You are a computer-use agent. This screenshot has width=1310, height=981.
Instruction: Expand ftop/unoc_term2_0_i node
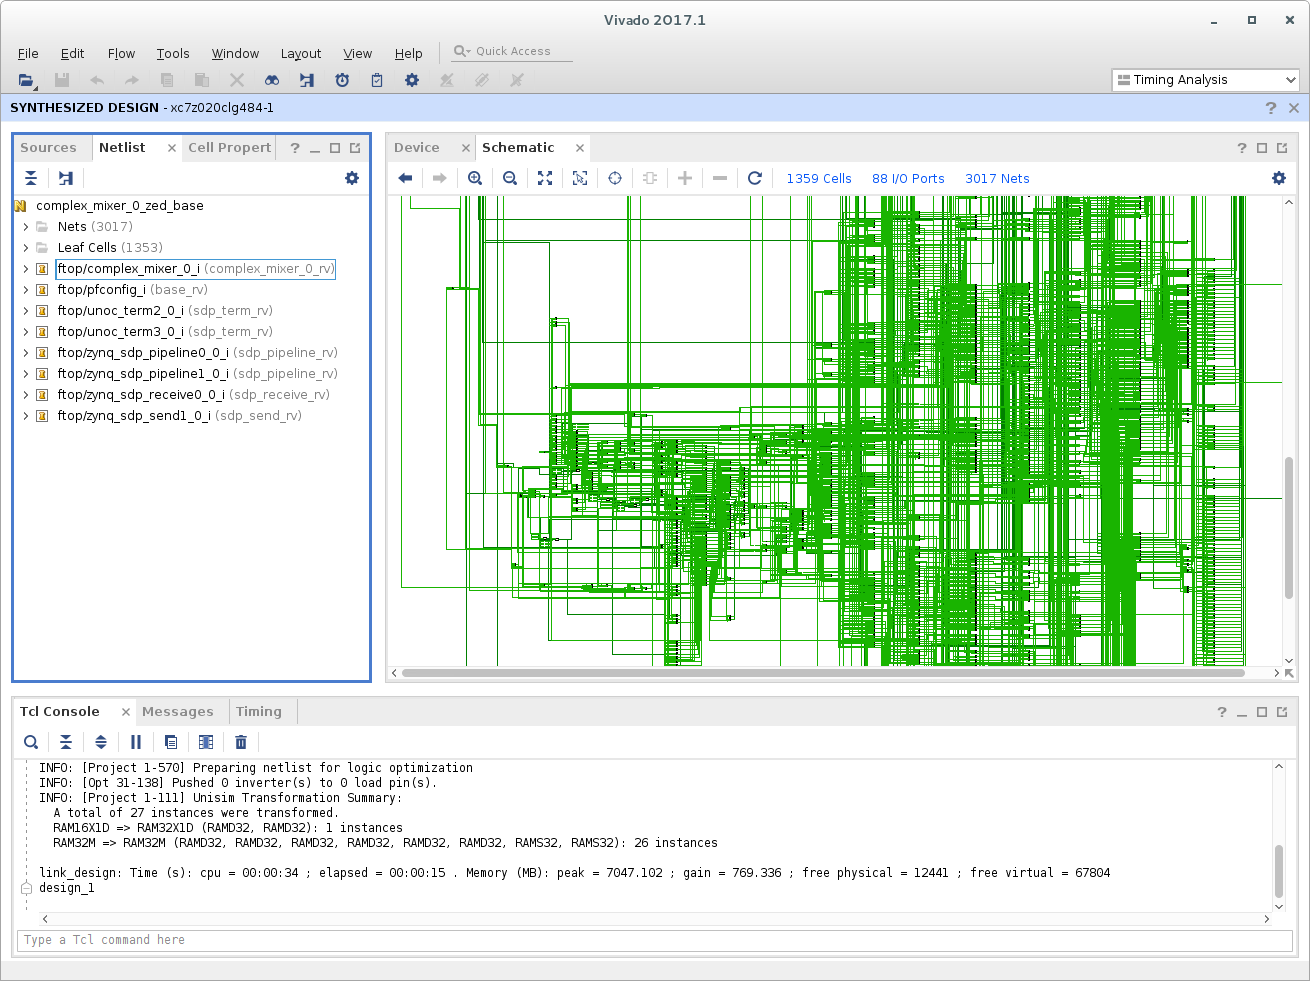26,311
